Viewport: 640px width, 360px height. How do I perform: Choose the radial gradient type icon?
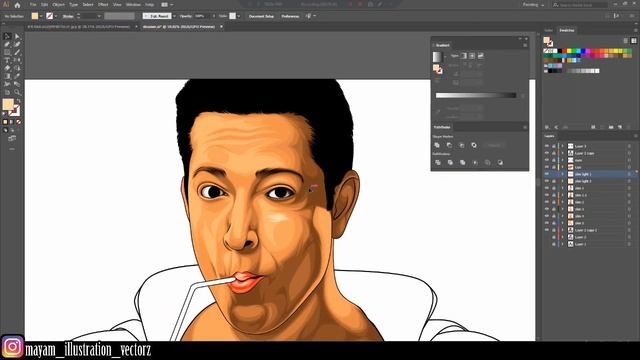472,56
